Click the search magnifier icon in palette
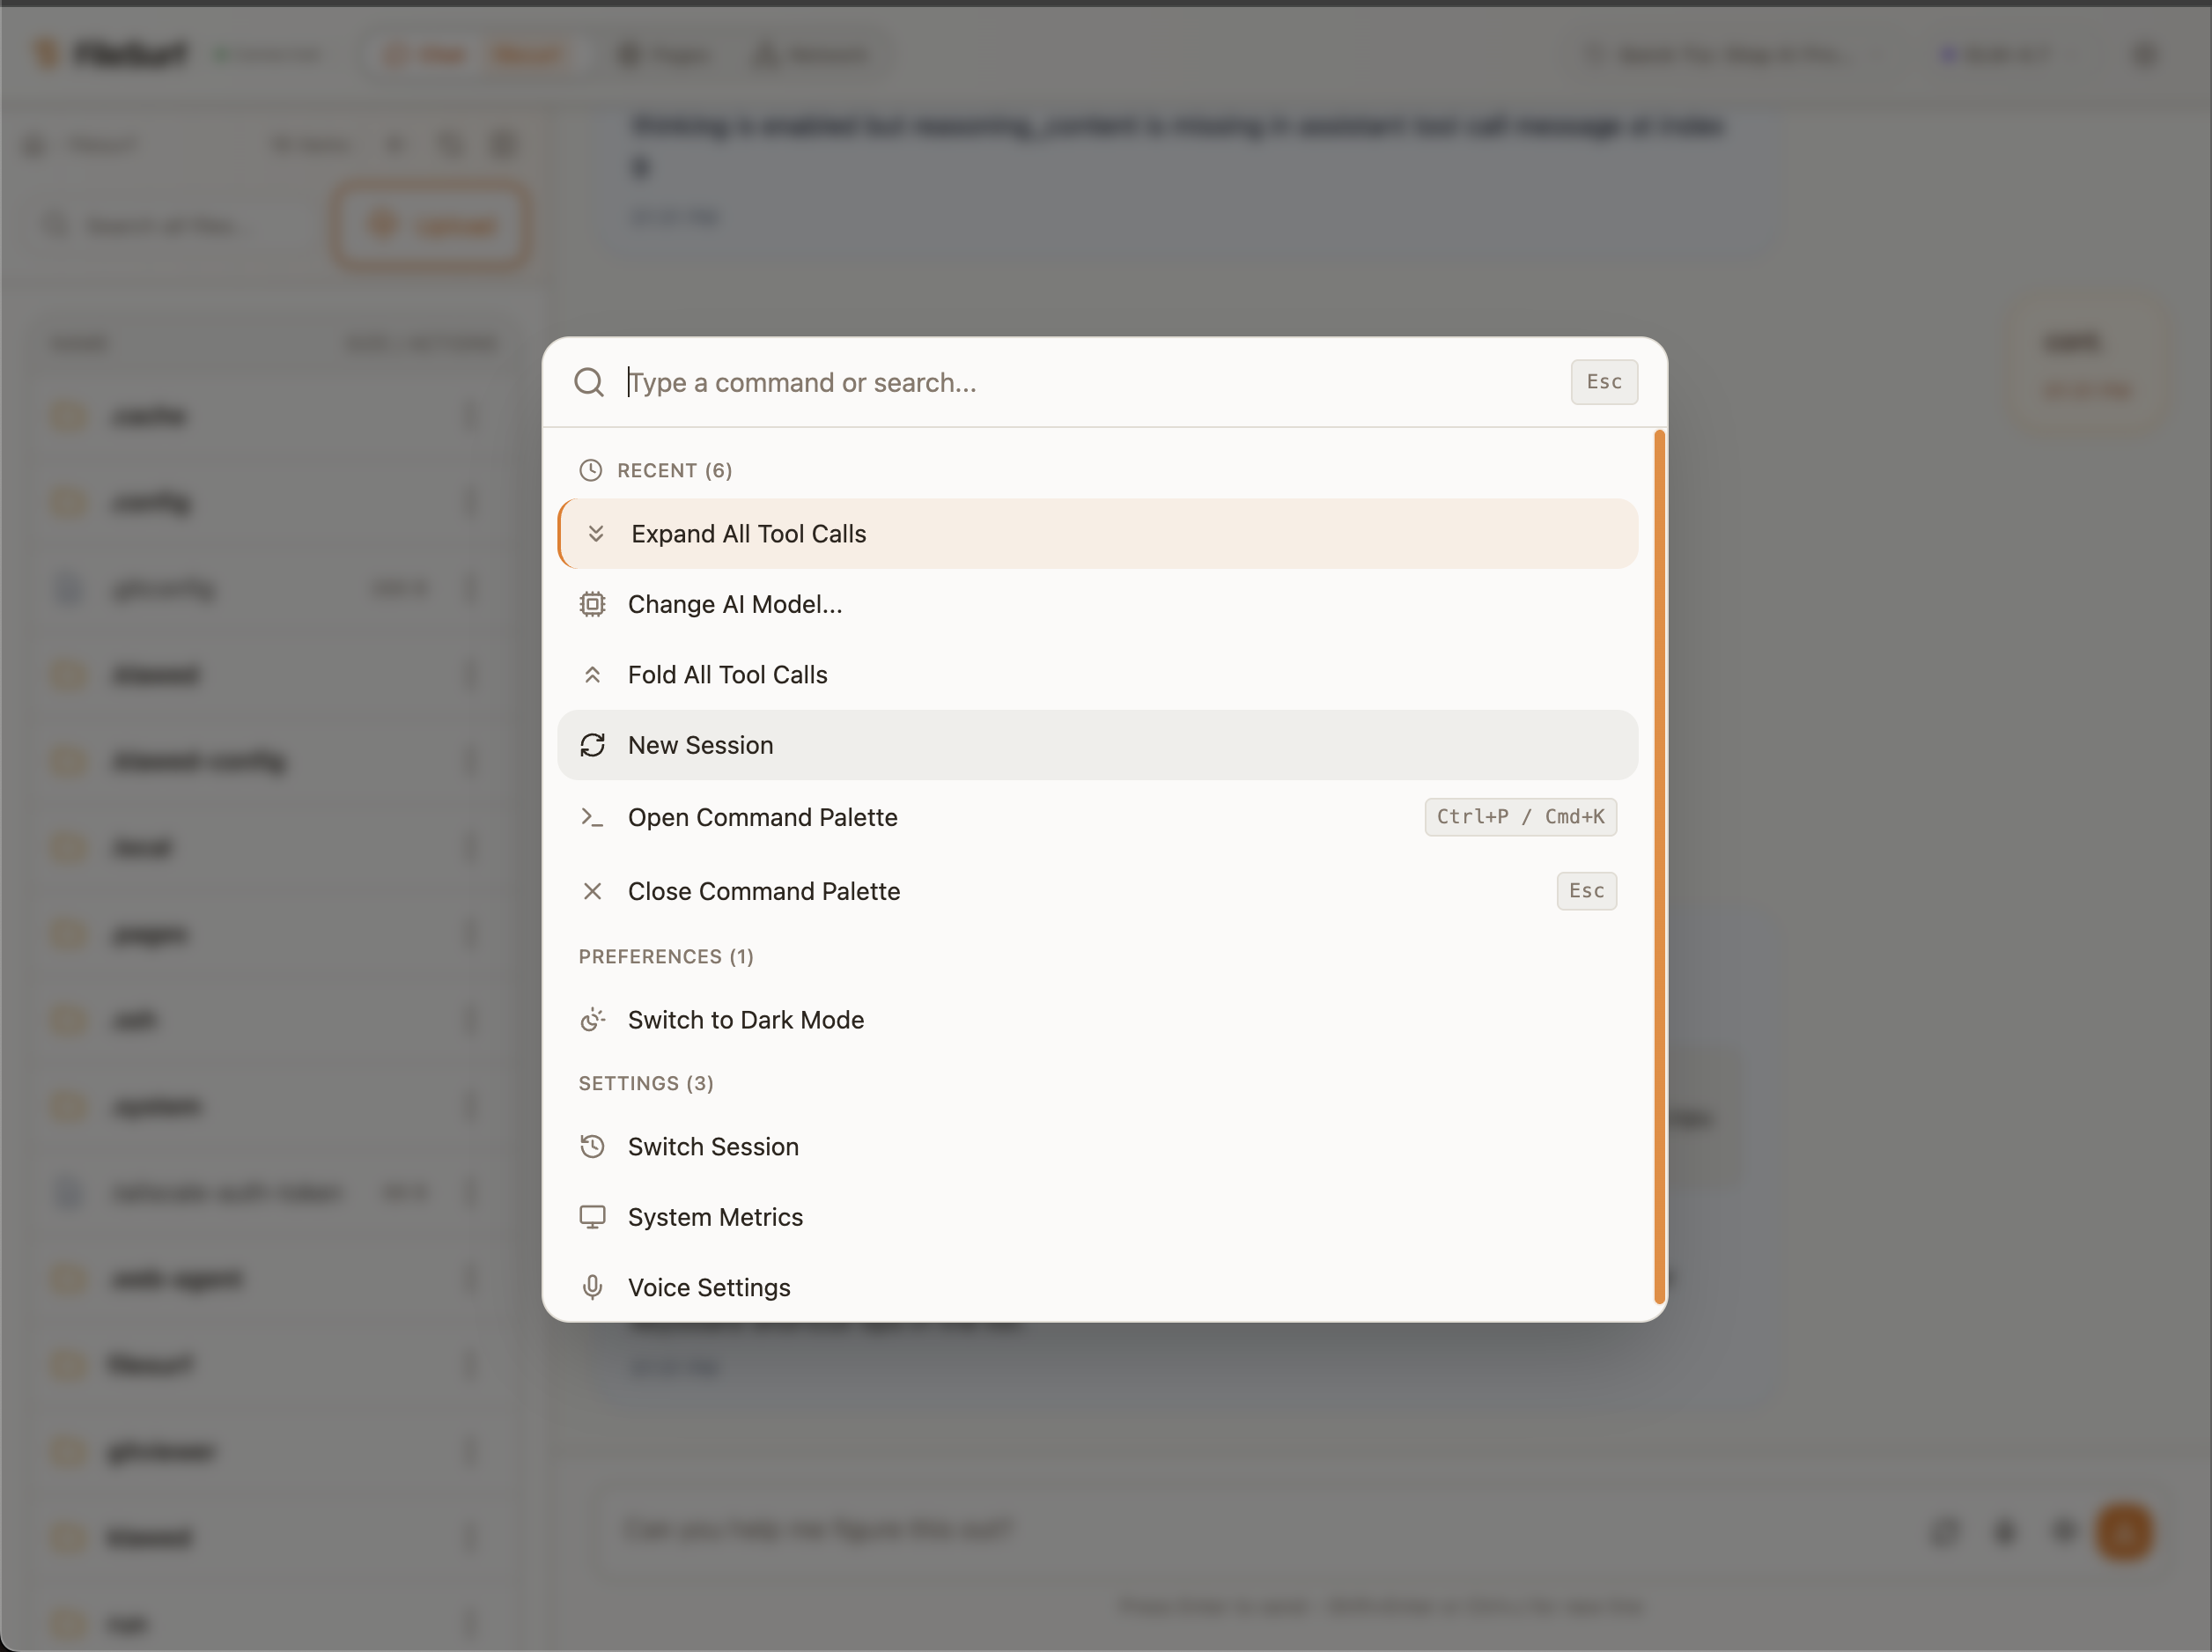 [589, 382]
